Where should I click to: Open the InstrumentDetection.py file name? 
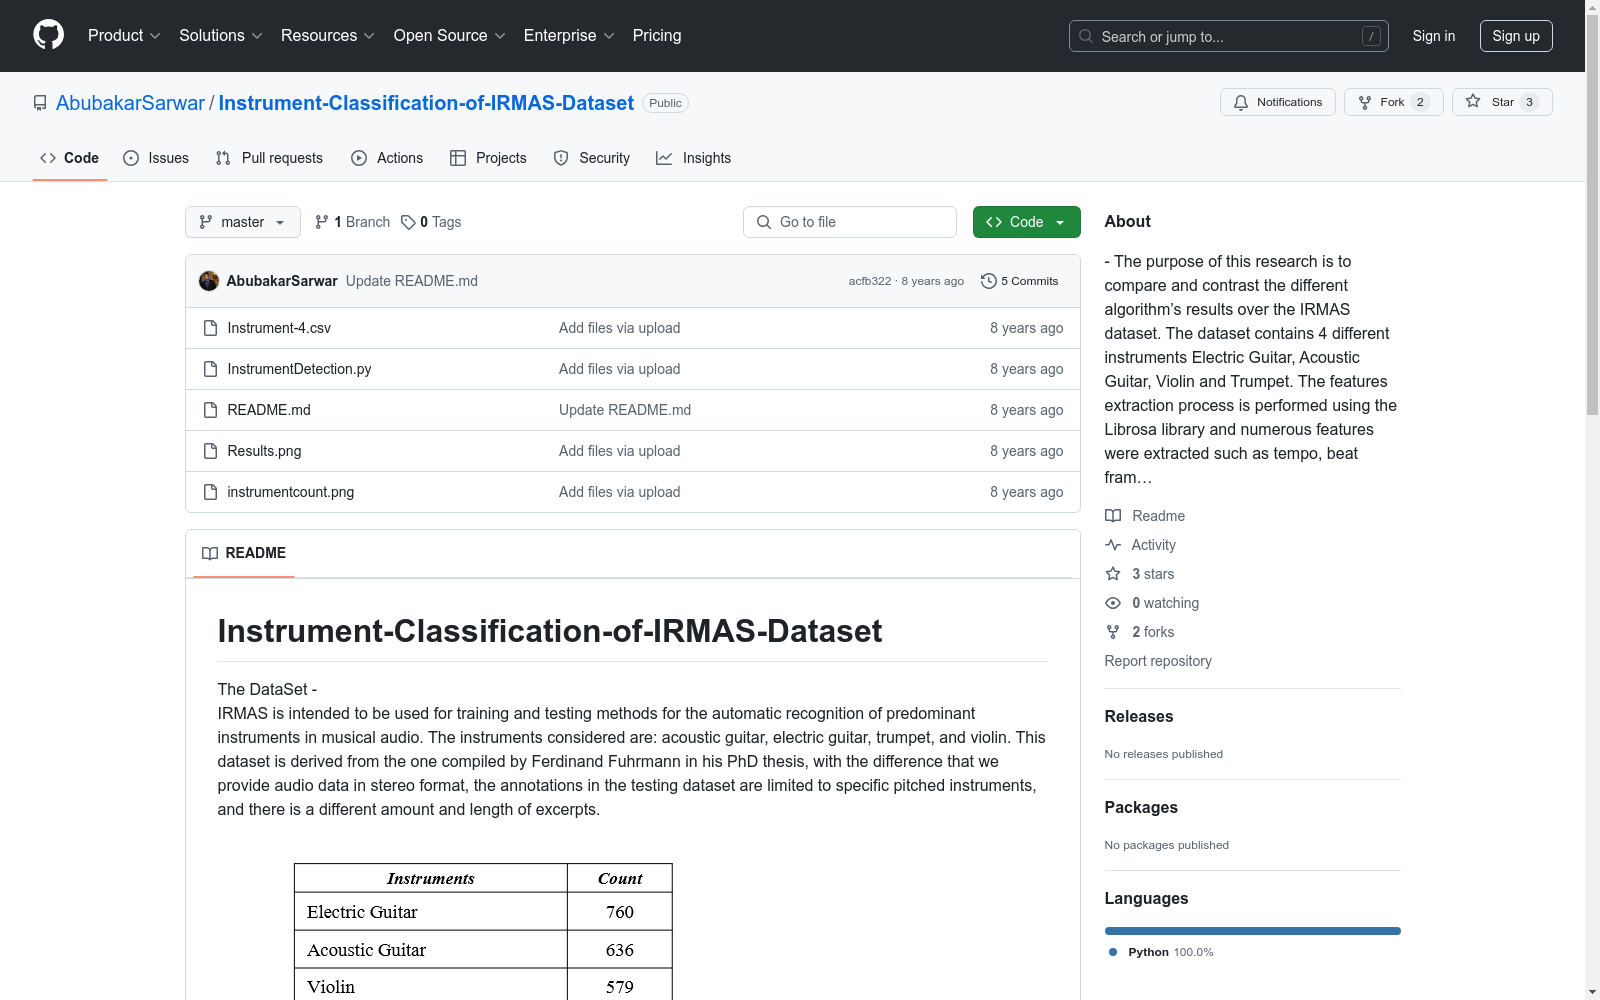point(299,369)
